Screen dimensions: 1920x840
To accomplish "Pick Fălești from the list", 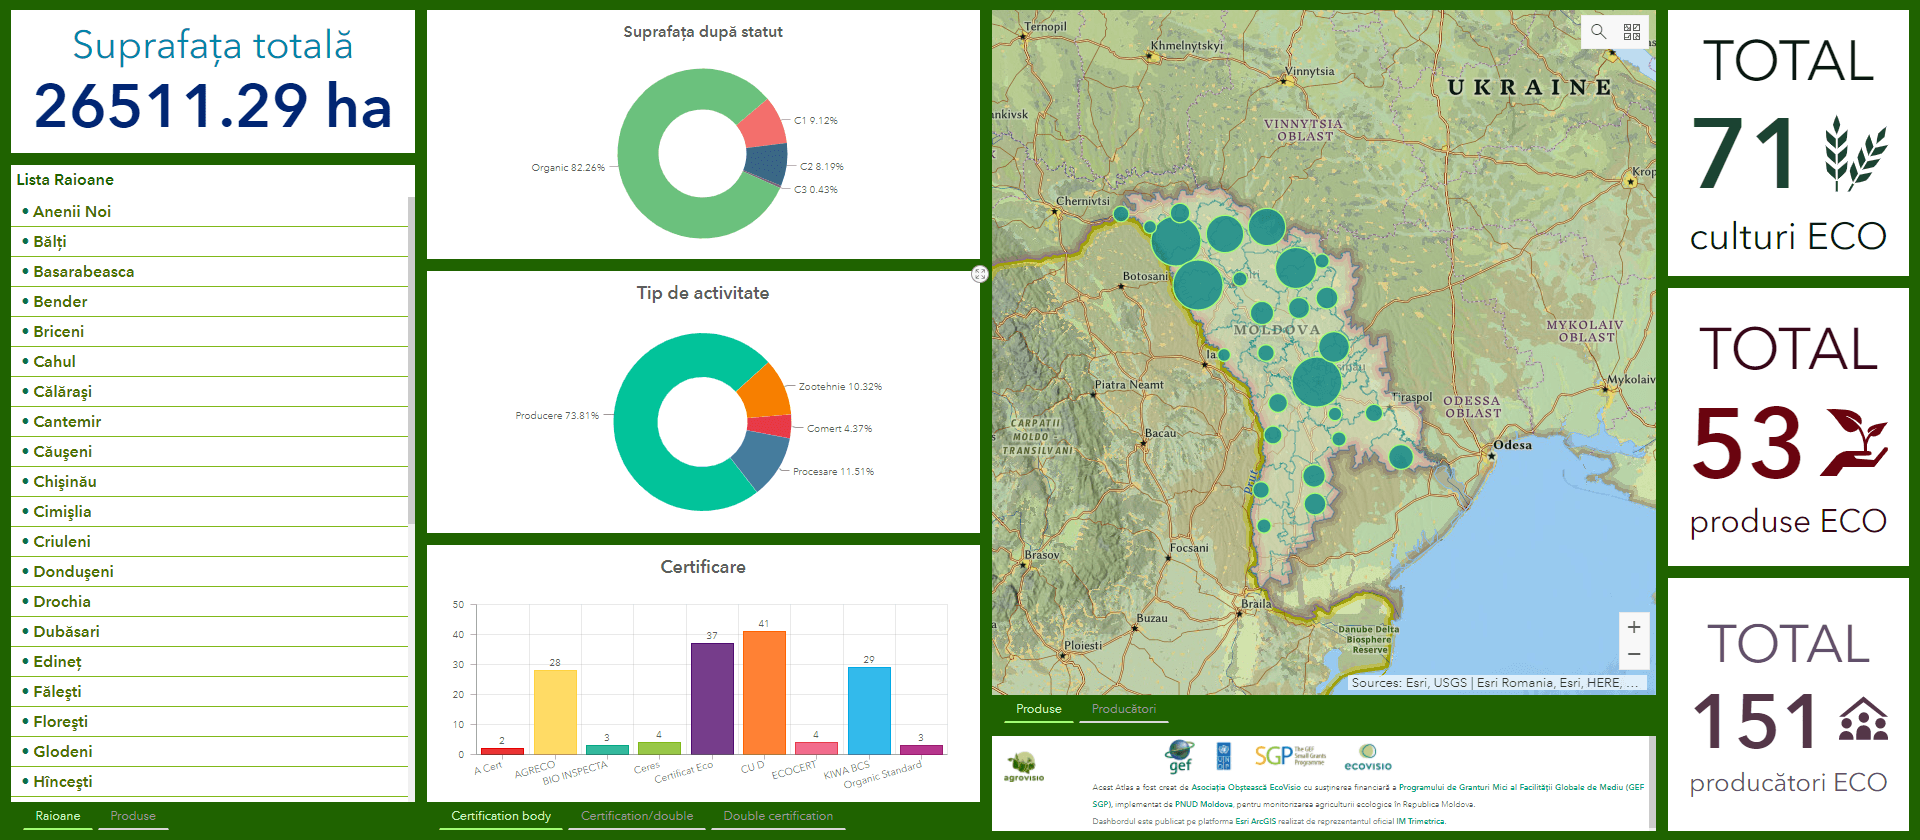I will [x=210, y=692].
